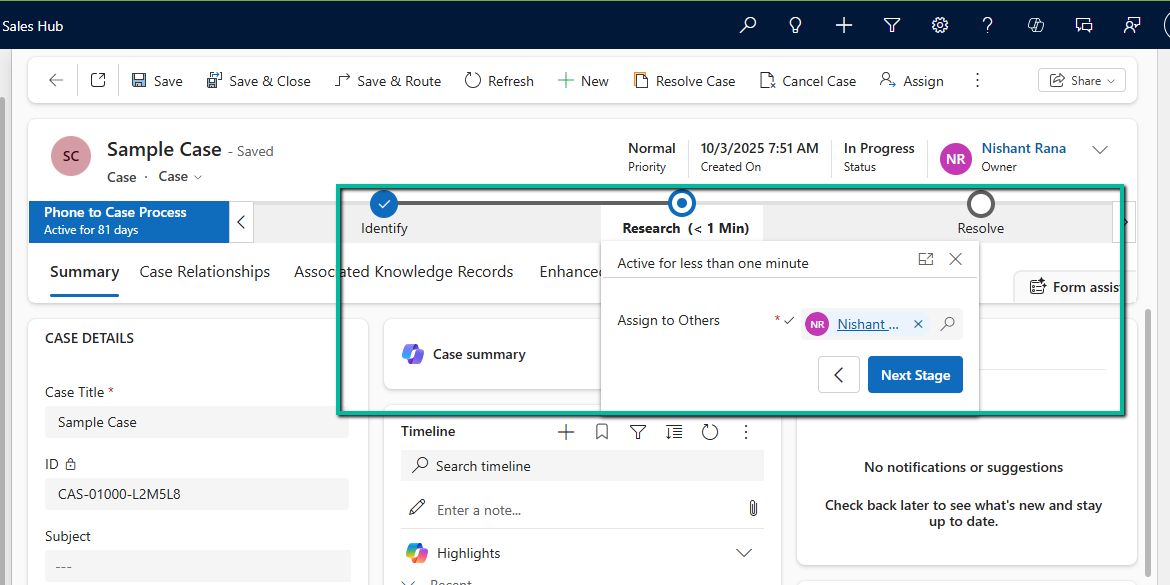Switch to Case Relationships tab

click(205, 272)
